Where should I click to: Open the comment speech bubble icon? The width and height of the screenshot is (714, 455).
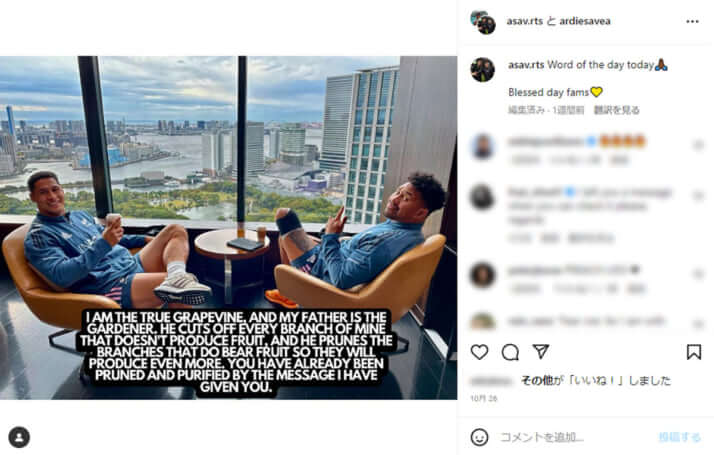(510, 352)
